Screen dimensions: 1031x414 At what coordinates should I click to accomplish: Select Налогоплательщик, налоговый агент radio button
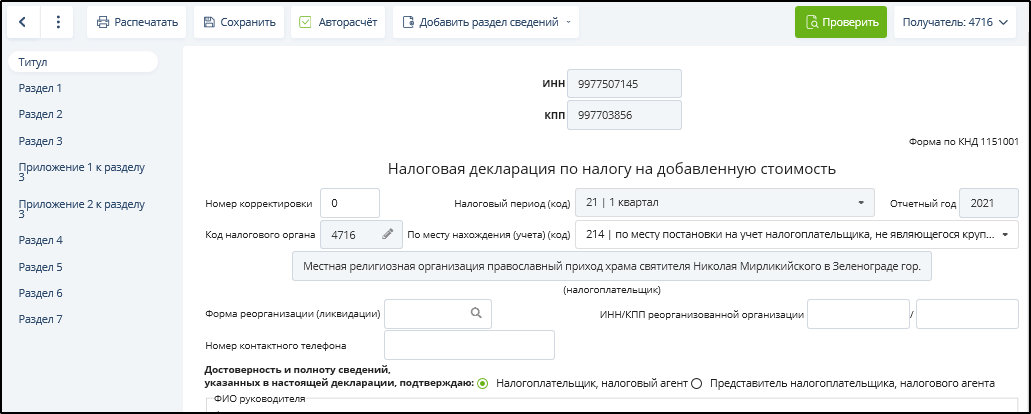[x=483, y=383]
